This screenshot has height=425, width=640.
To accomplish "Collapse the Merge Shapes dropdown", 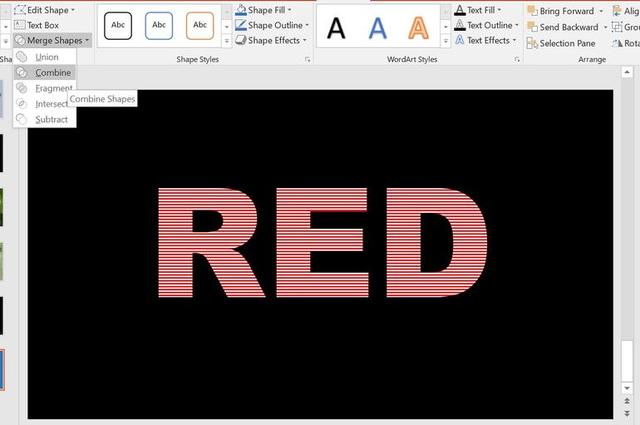I will pos(54,41).
